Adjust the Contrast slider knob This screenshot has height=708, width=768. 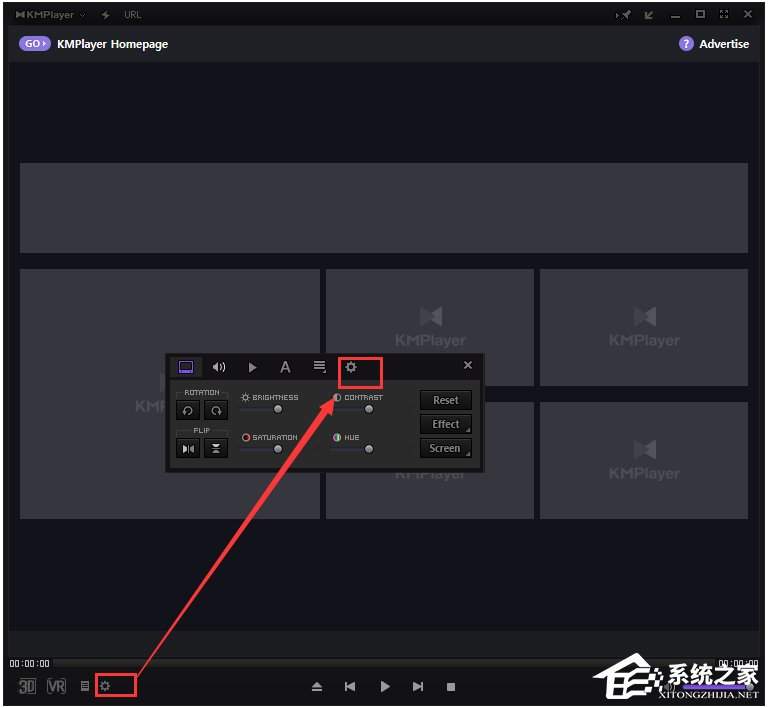(x=369, y=409)
